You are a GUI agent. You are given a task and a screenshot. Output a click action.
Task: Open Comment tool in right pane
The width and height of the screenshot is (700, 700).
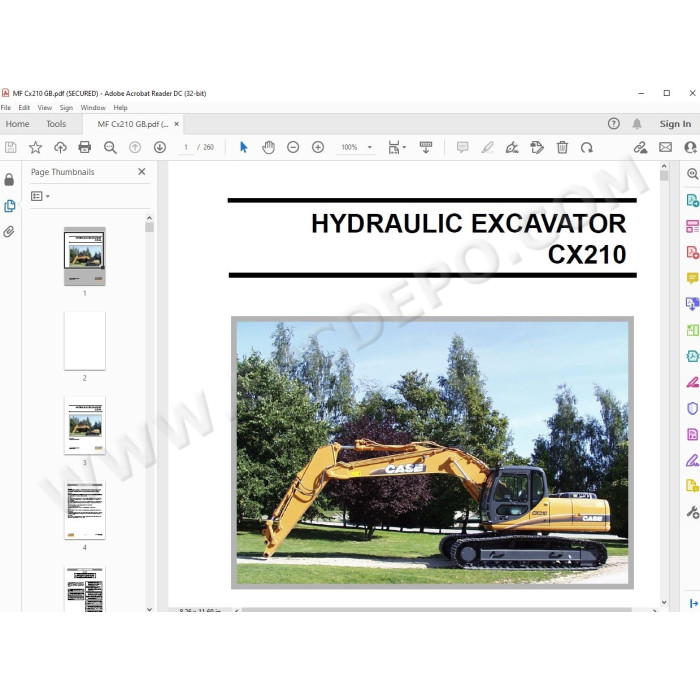click(692, 278)
